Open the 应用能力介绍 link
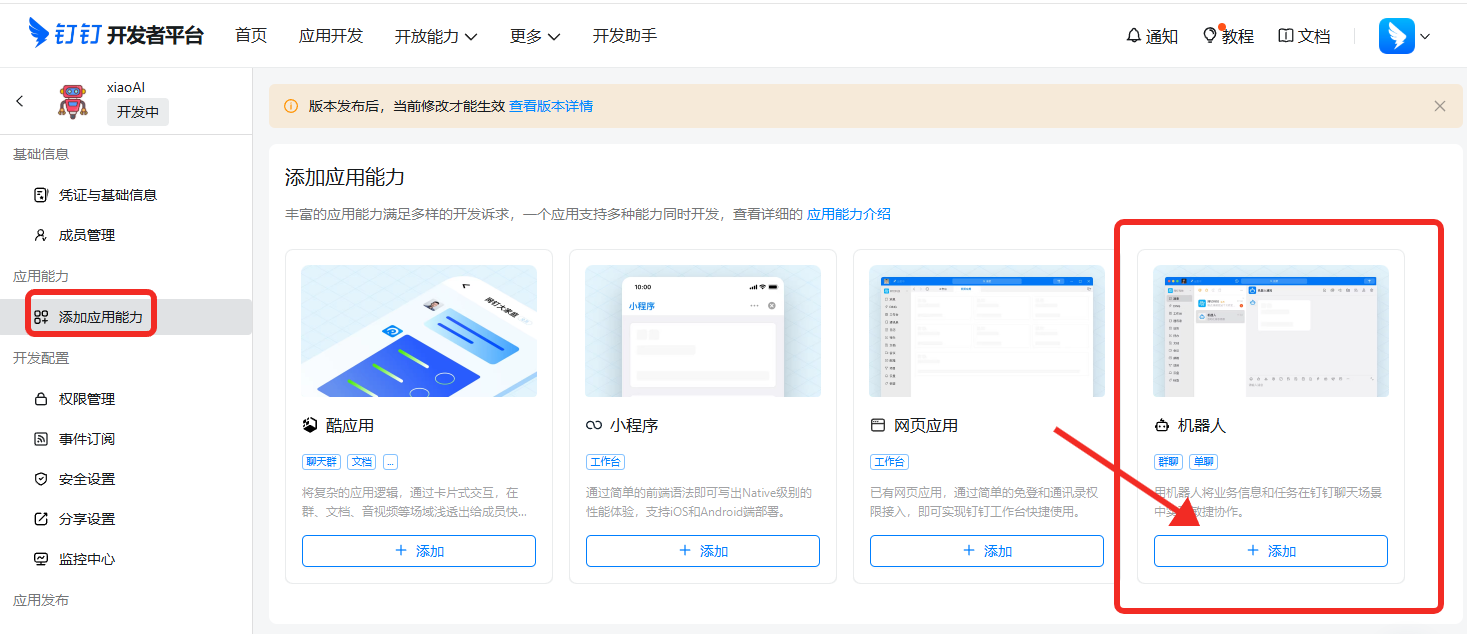The image size is (1467, 634). pos(848,214)
